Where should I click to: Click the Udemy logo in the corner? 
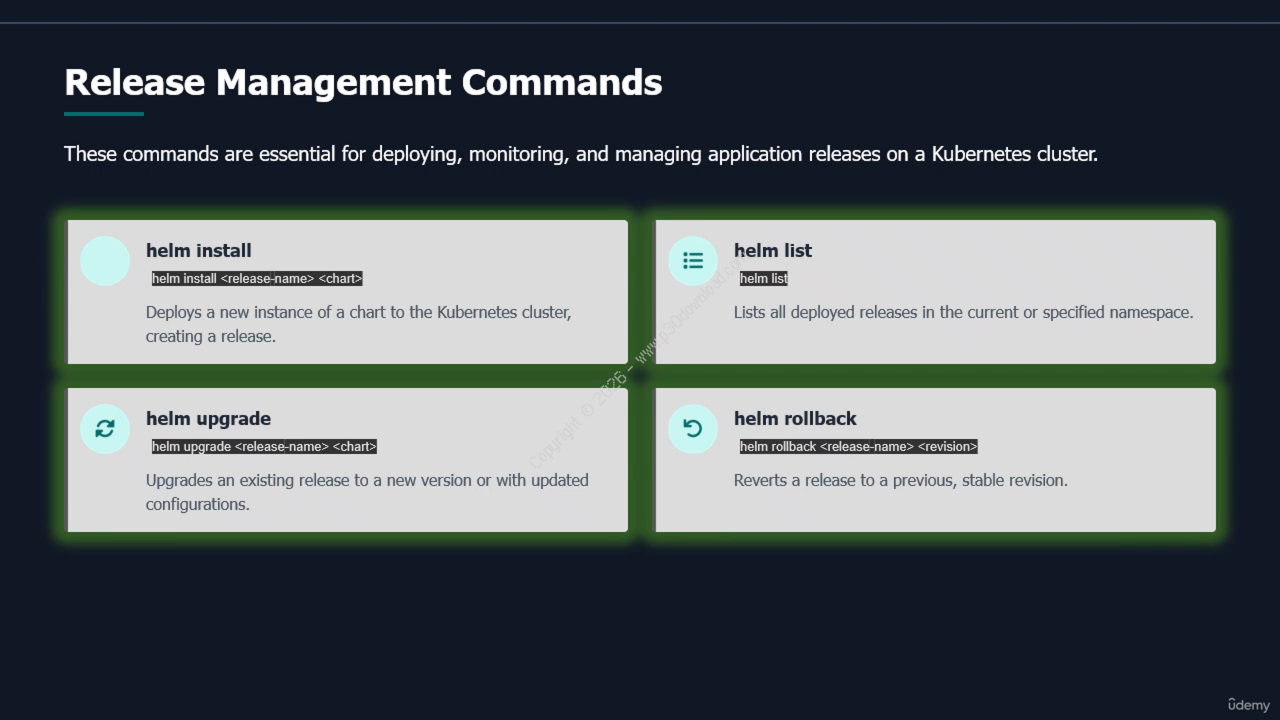(x=1248, y=704)
